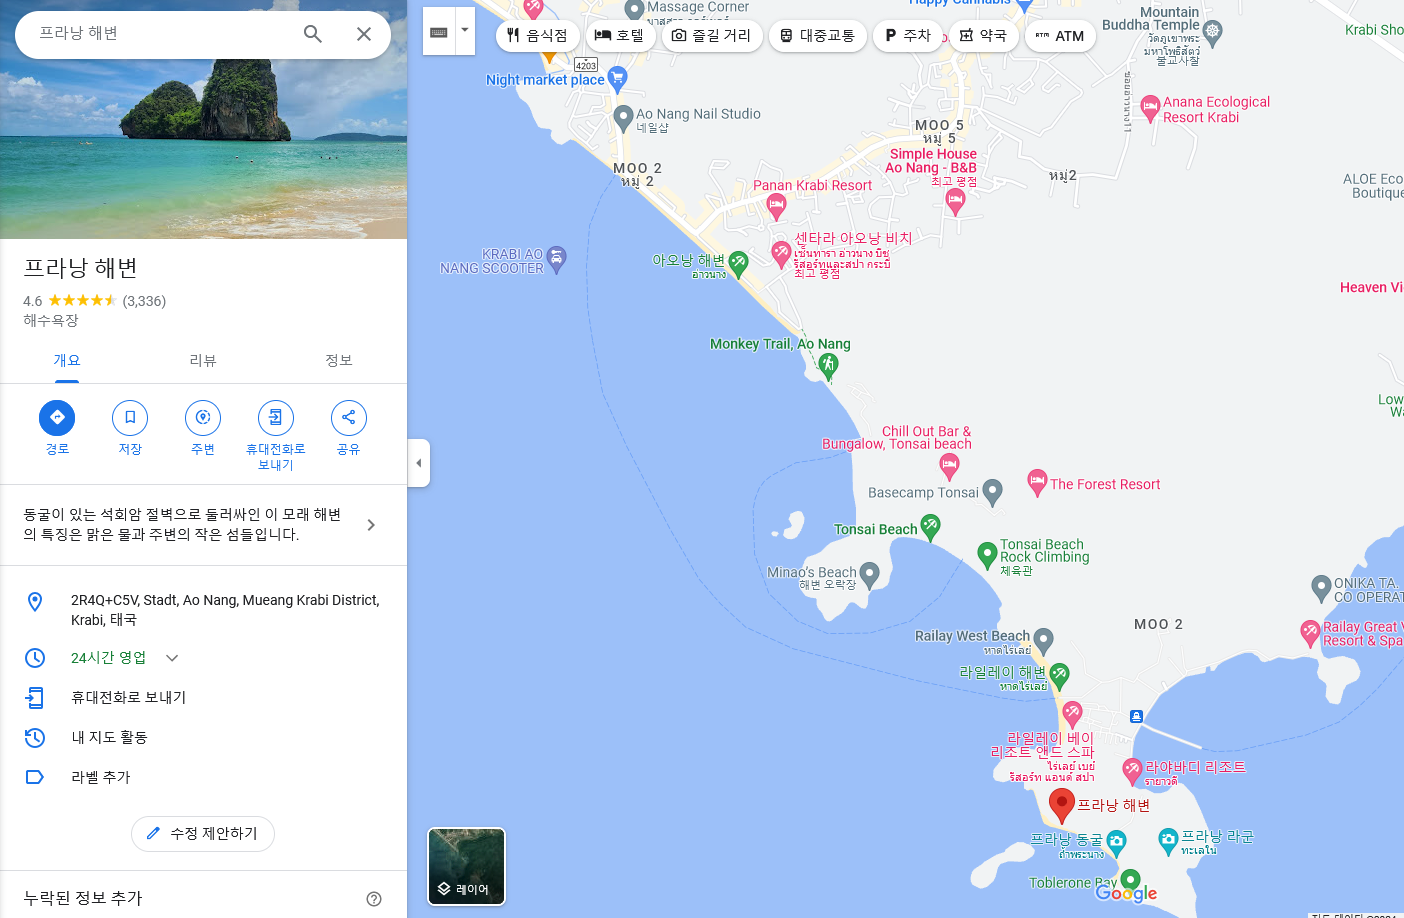Screen dimensions: 1404x918
Task: Select the 대중교통 category chip
Action: click(x=817, y=36)
